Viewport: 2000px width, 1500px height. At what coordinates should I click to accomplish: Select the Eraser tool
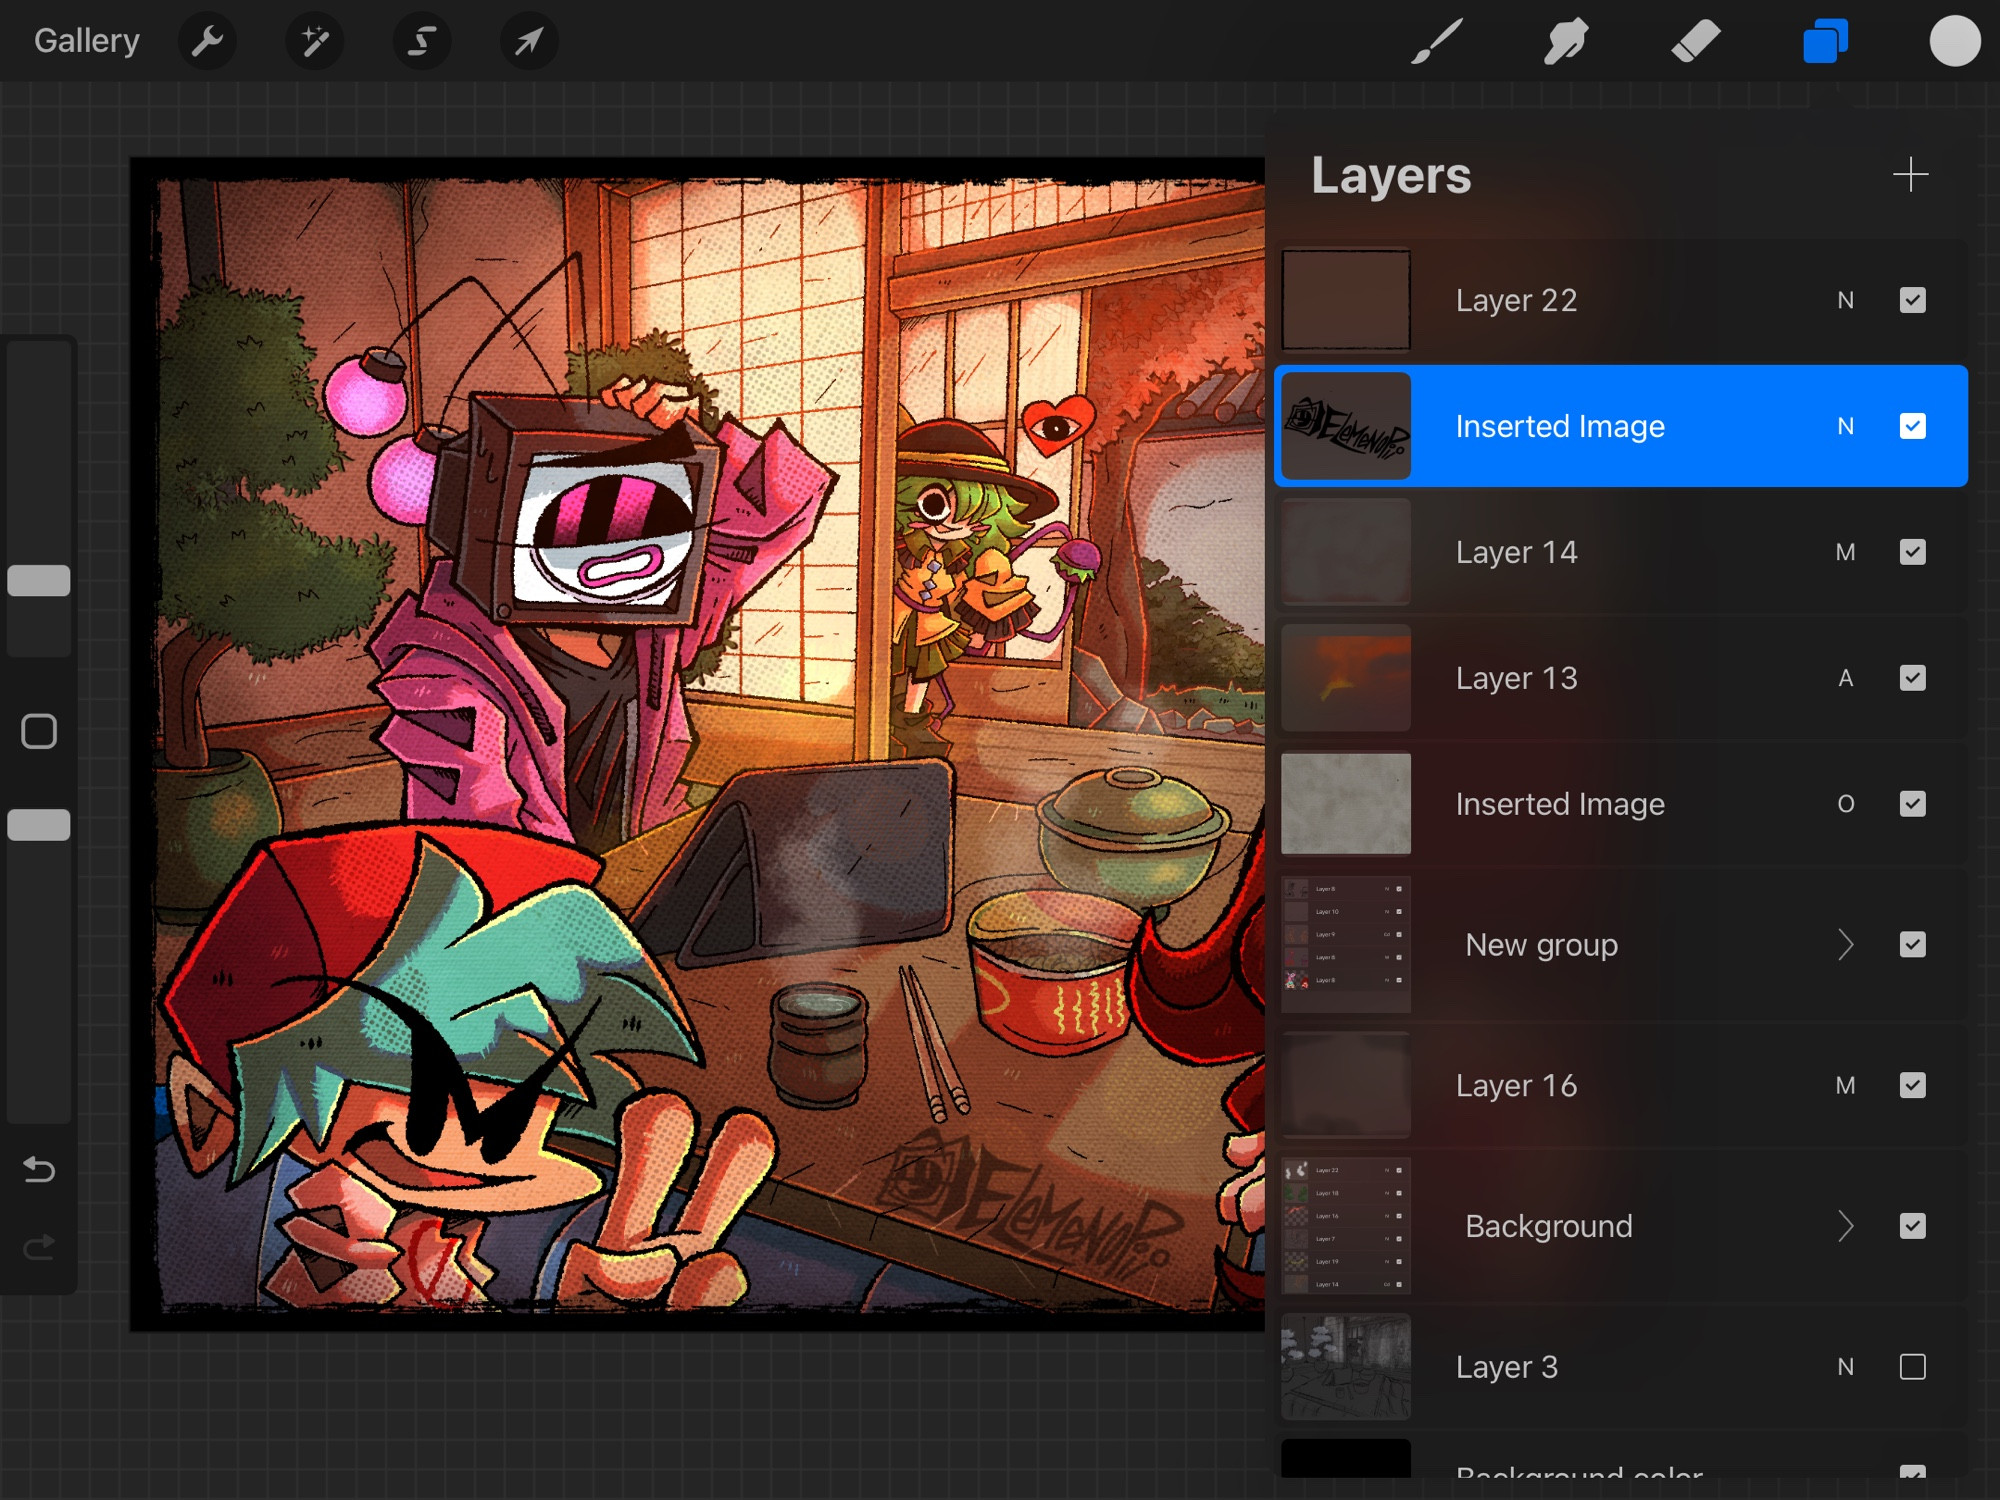click(x=1696, y=41)
